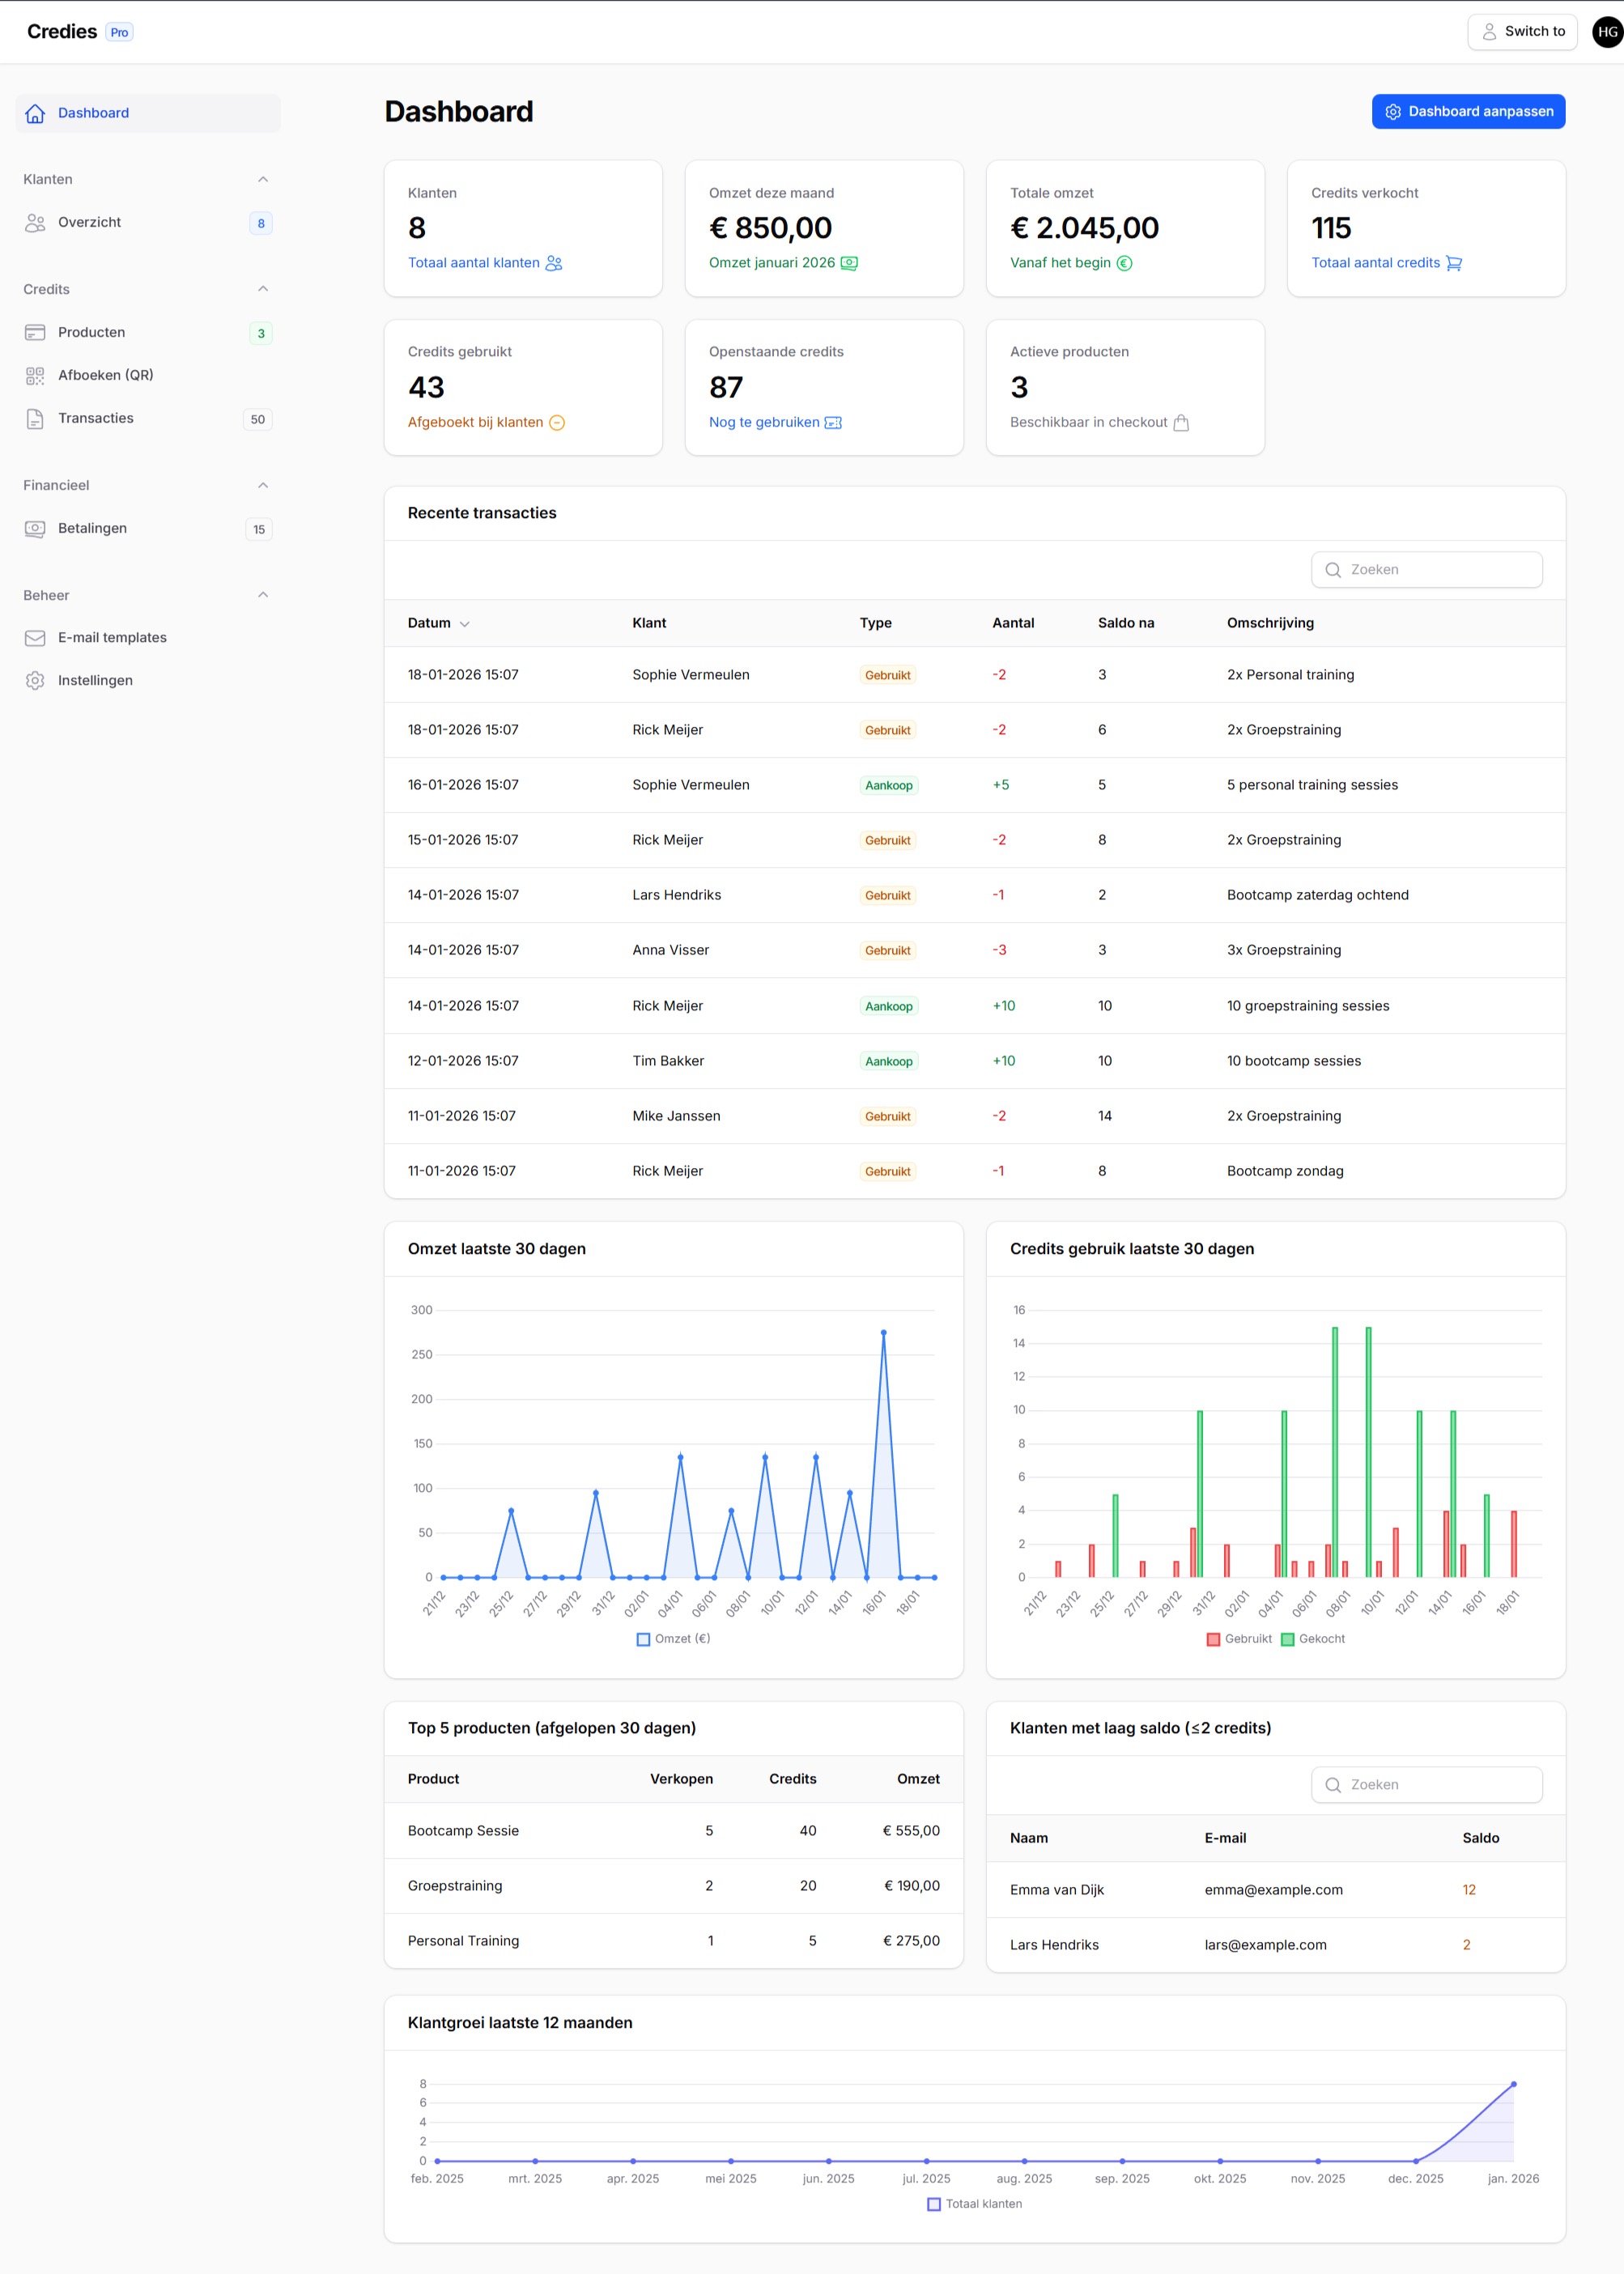Toggle the Gebruikt legend series
Screen dimensions: 1624x2274
pos(1239,1639)
